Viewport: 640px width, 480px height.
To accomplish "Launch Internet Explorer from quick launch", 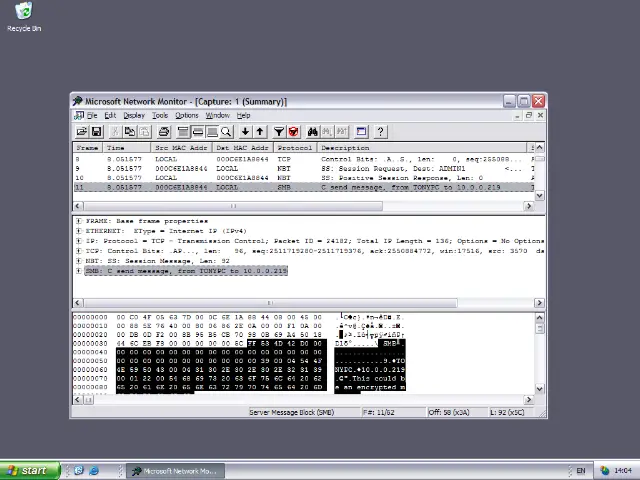I will [94, 471].
